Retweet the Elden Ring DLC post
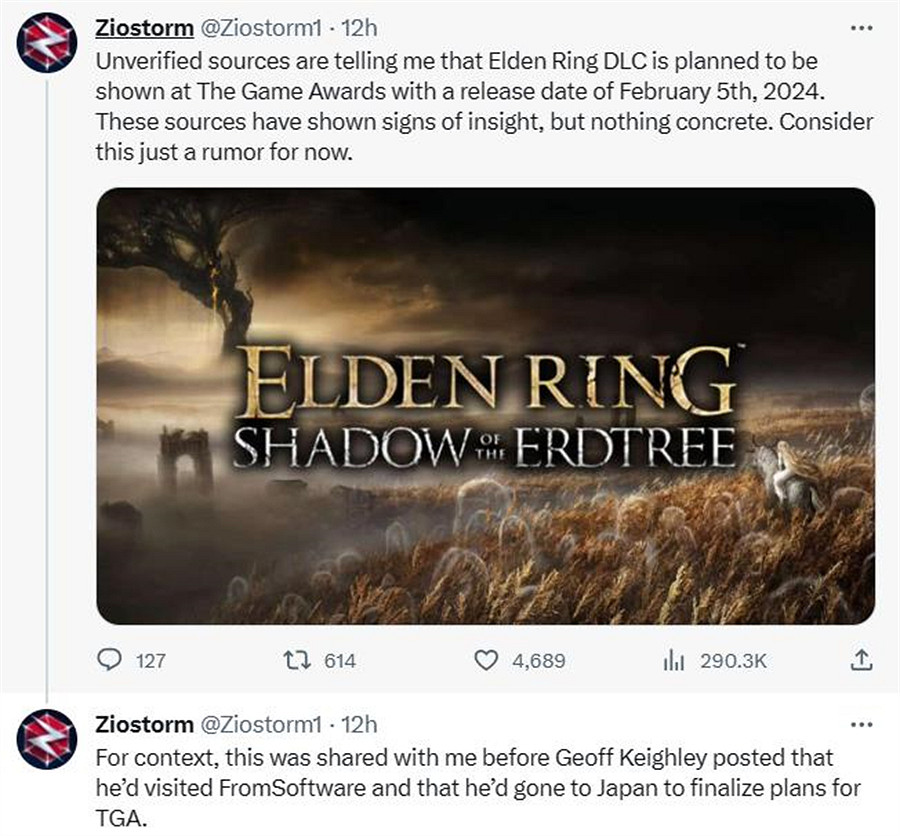Image resolution: width=900 pixels, height=836 pixels. 297,660
